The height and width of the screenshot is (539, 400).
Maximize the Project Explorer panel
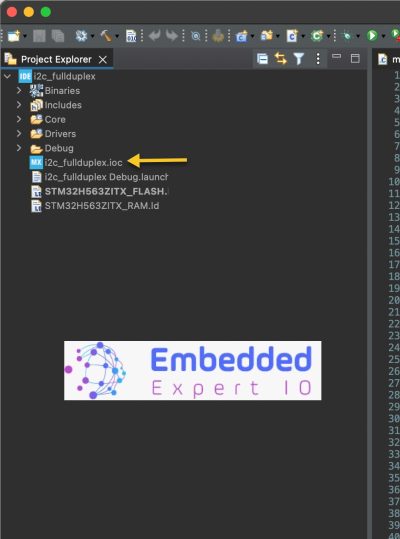click(355, 58)
